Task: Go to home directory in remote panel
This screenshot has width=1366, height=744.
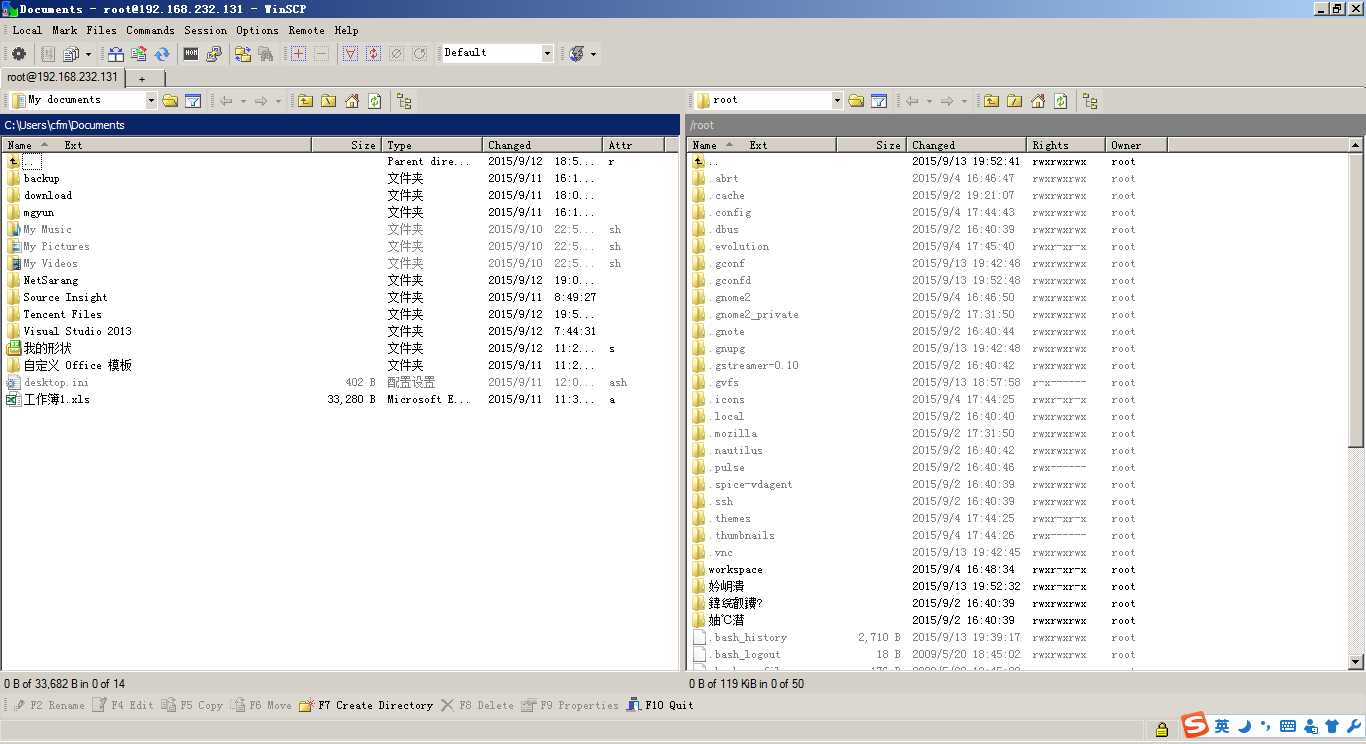Action: (x=1038, y=101)
